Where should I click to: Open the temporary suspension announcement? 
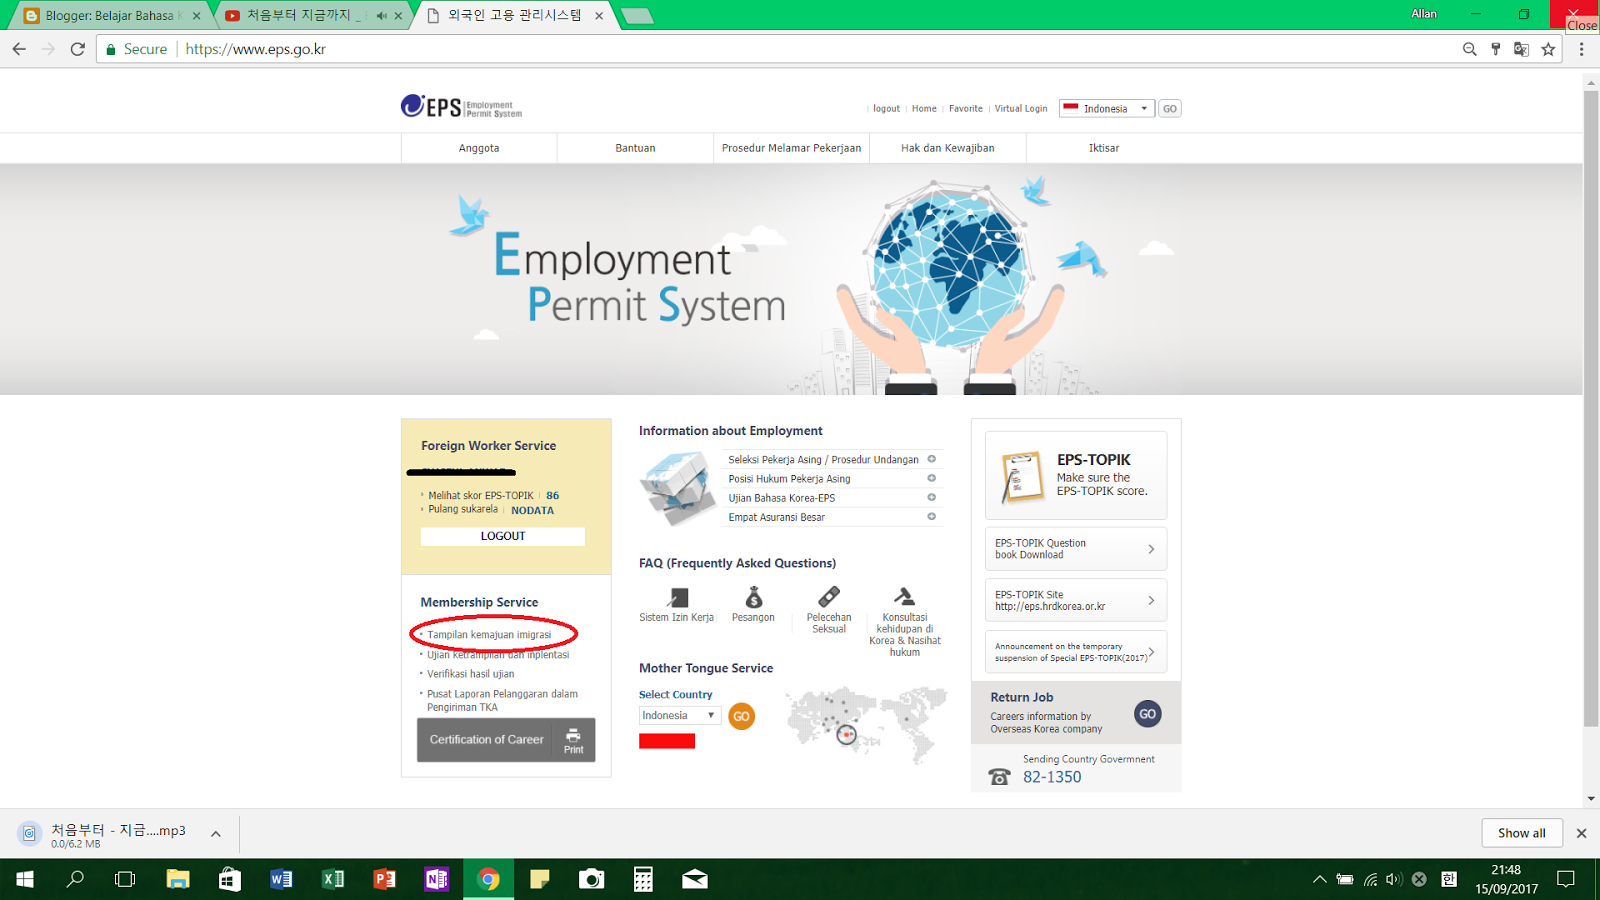[x=1075, y=652]
